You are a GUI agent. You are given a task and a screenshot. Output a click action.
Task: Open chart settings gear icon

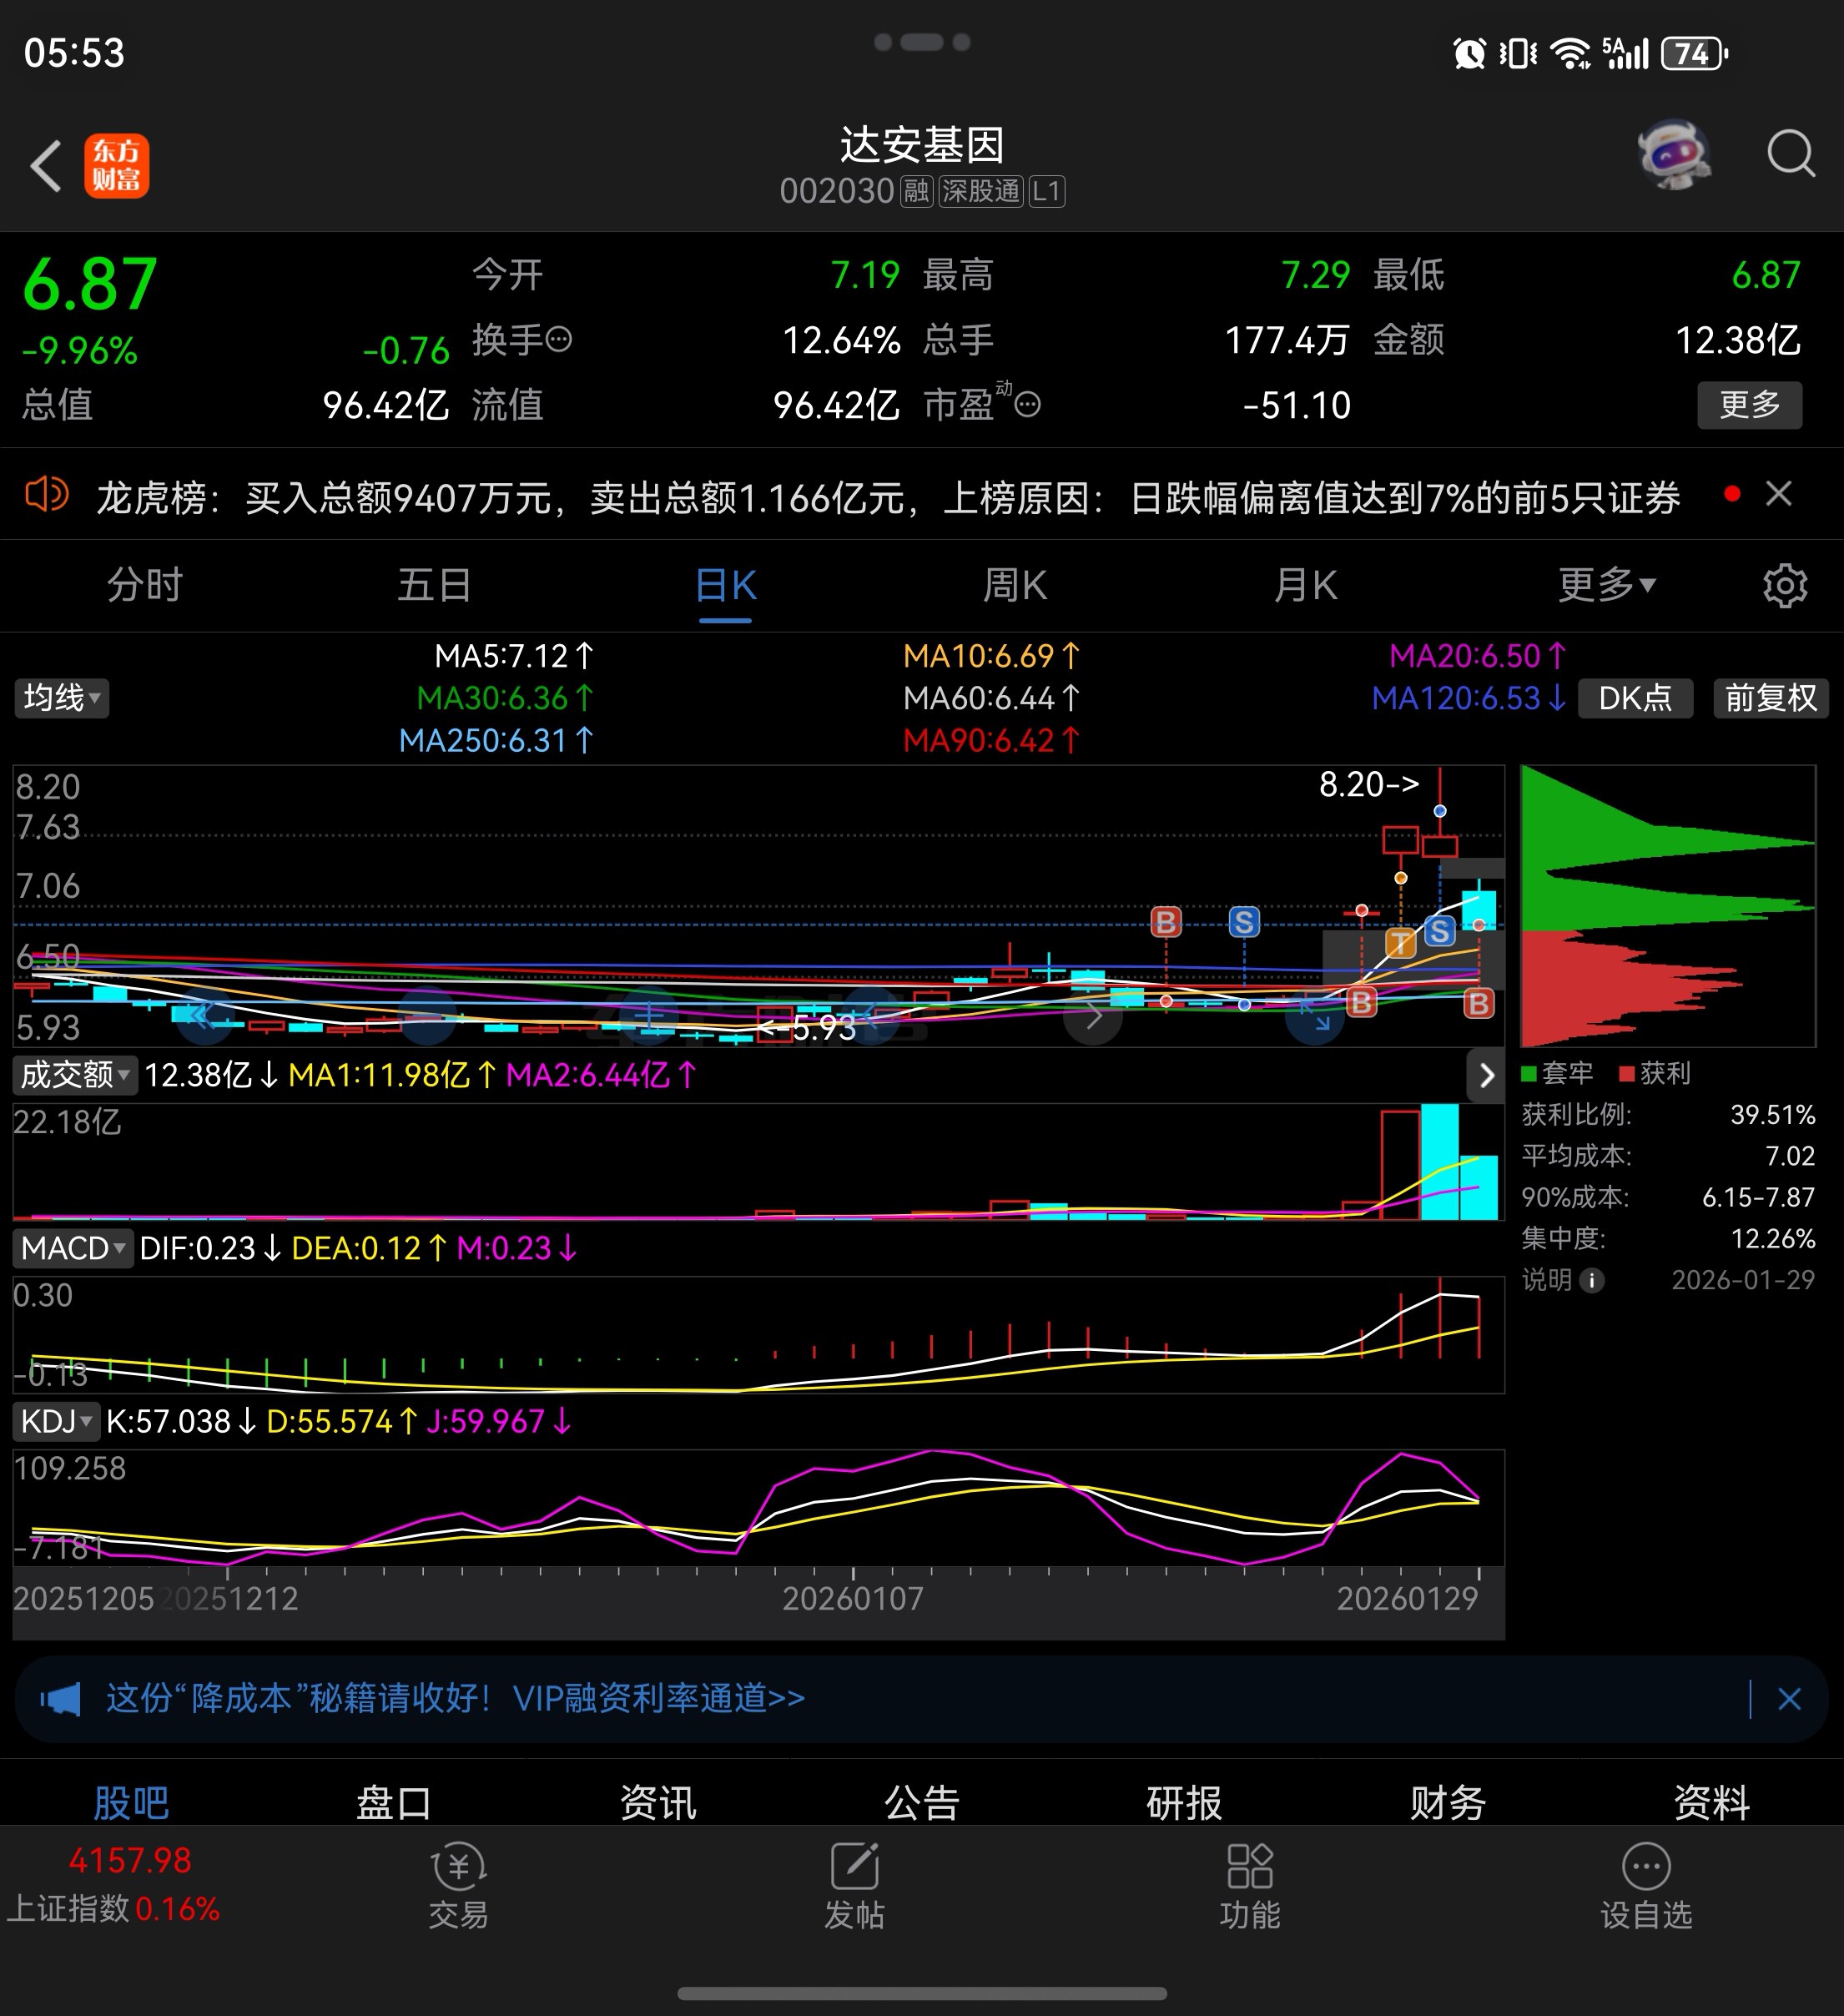[x=1784, y=586]
